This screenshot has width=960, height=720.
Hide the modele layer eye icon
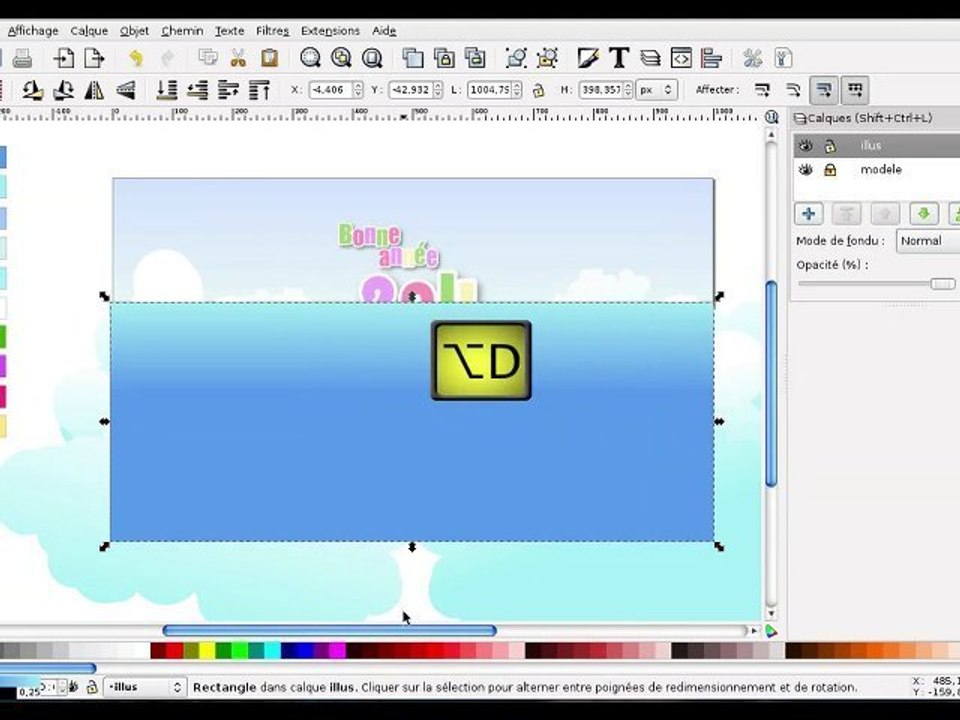[806, 170]
